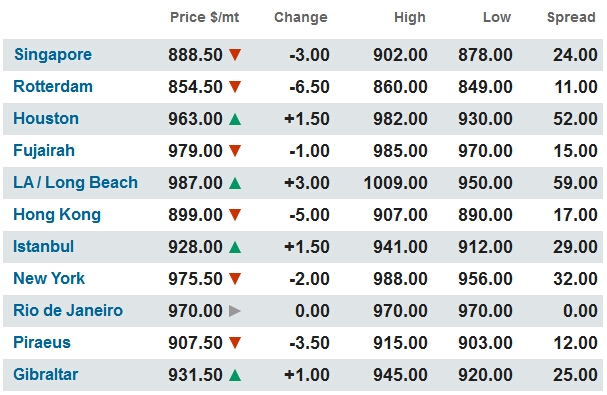This screenshot has height=395, width=607.
Task: Click the green up arrow next to Houston price
Action: coord(235,119)
